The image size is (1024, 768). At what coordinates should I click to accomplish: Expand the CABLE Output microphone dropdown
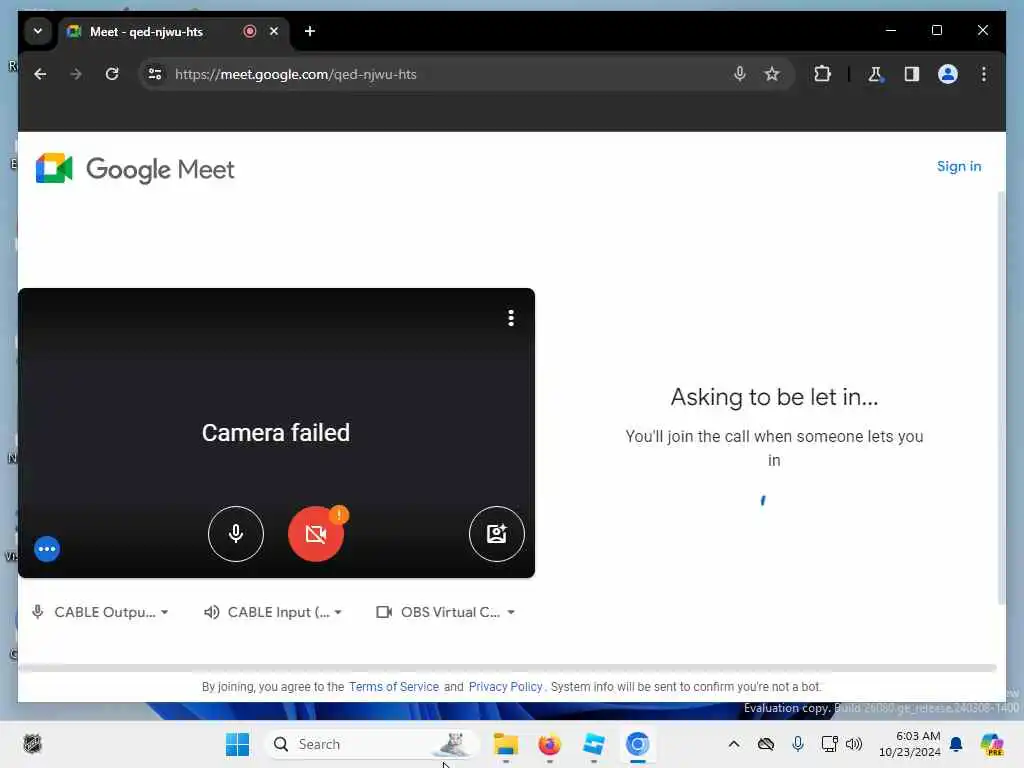[x=100, y=612]
